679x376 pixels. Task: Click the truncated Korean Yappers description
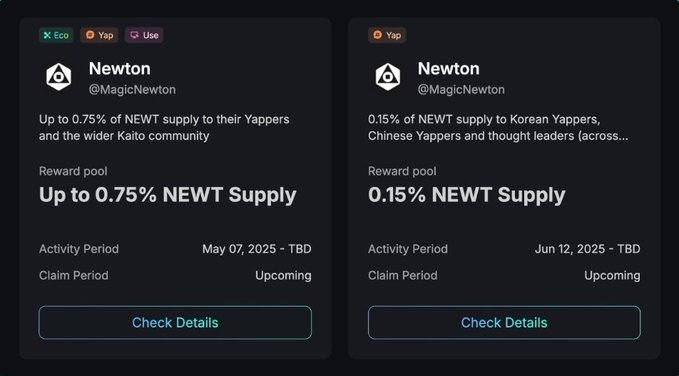click(x=498, y=127)
